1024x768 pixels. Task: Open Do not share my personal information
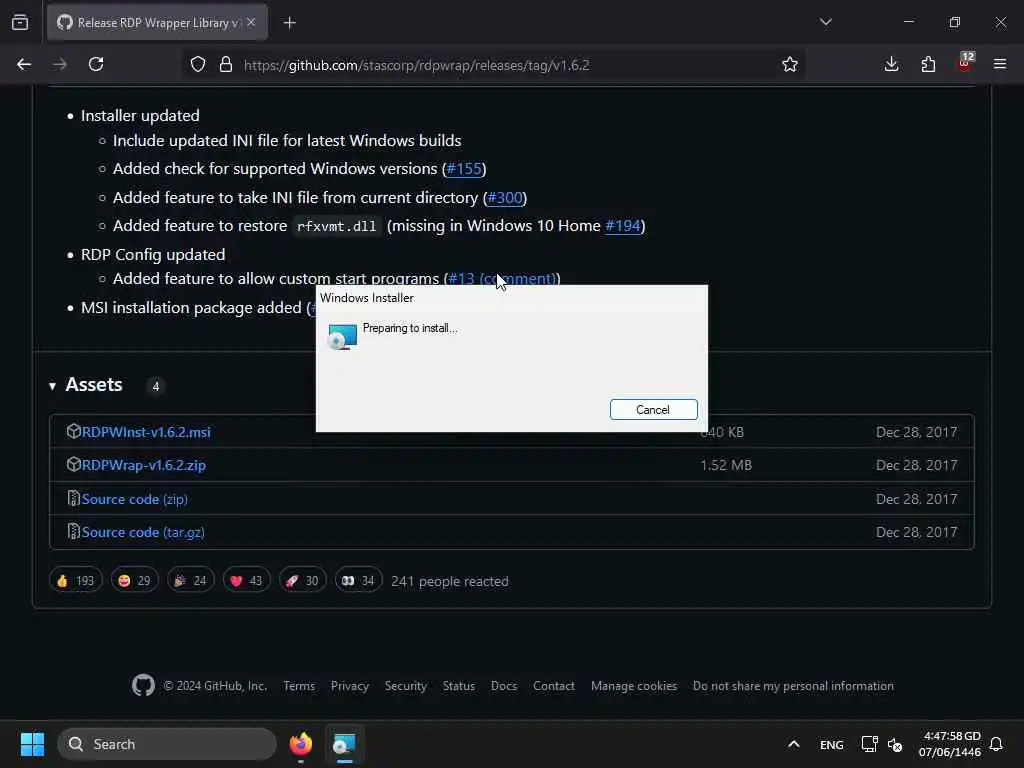793,686
